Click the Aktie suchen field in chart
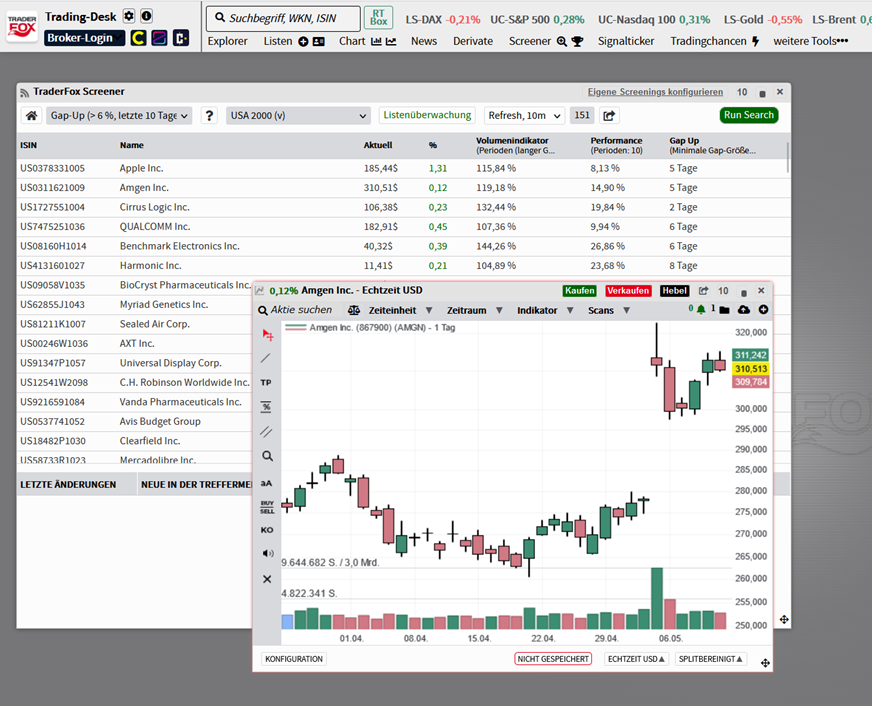 click(295, 310)
